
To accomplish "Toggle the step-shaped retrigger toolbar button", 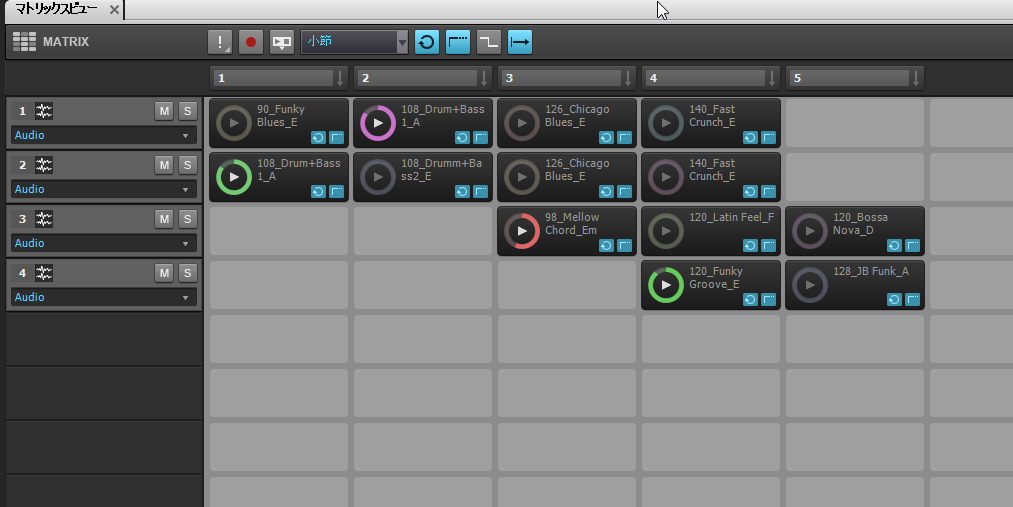I will click(x=489, y=42).
